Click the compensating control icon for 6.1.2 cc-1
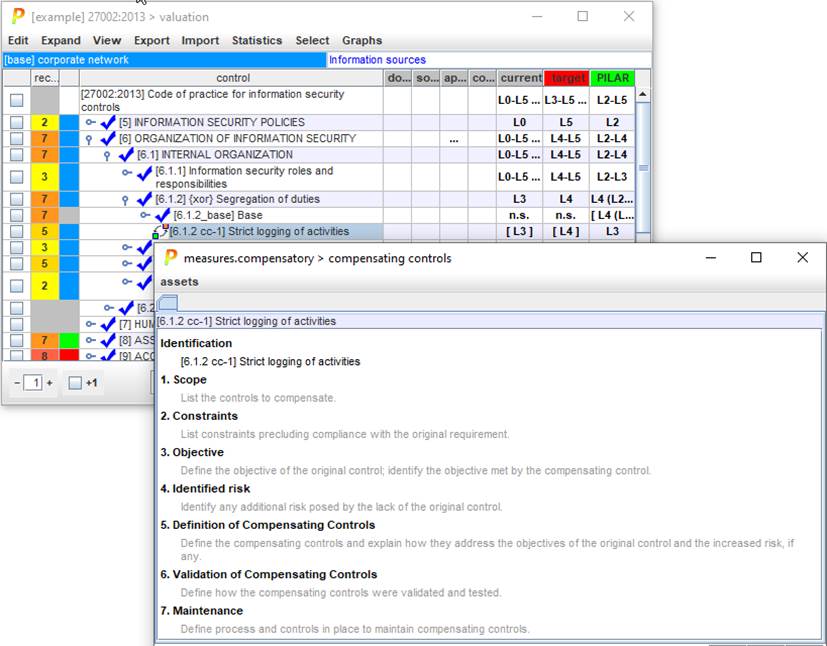This screenshot has width=827, height=646. tap(159, 231)
